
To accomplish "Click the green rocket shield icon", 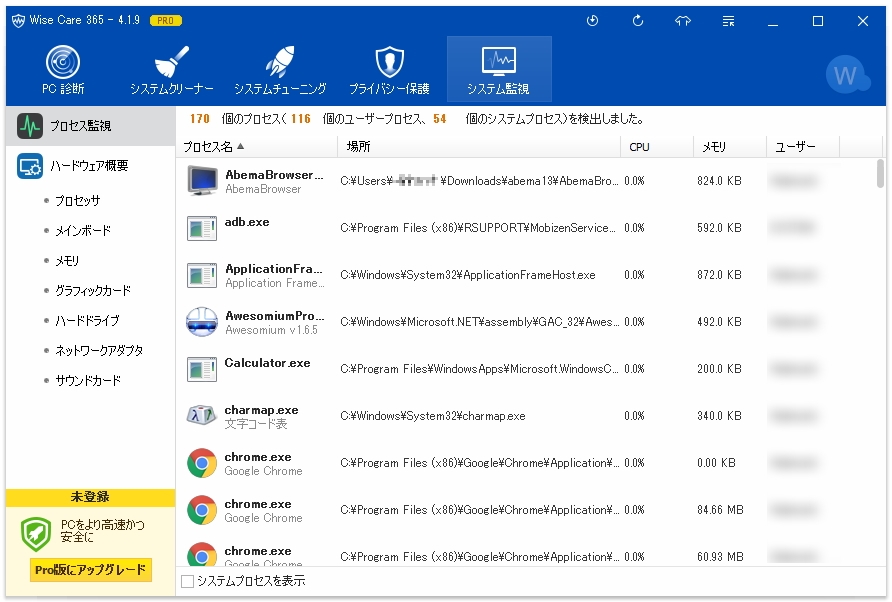I will (36, 534).
